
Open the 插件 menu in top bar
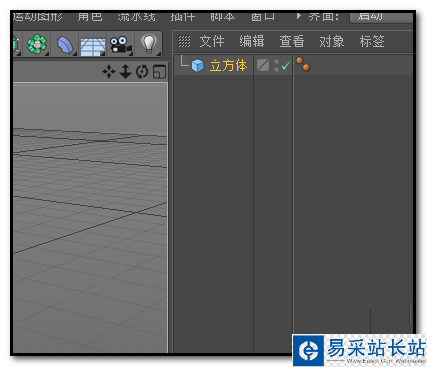[x=183, y=16]
